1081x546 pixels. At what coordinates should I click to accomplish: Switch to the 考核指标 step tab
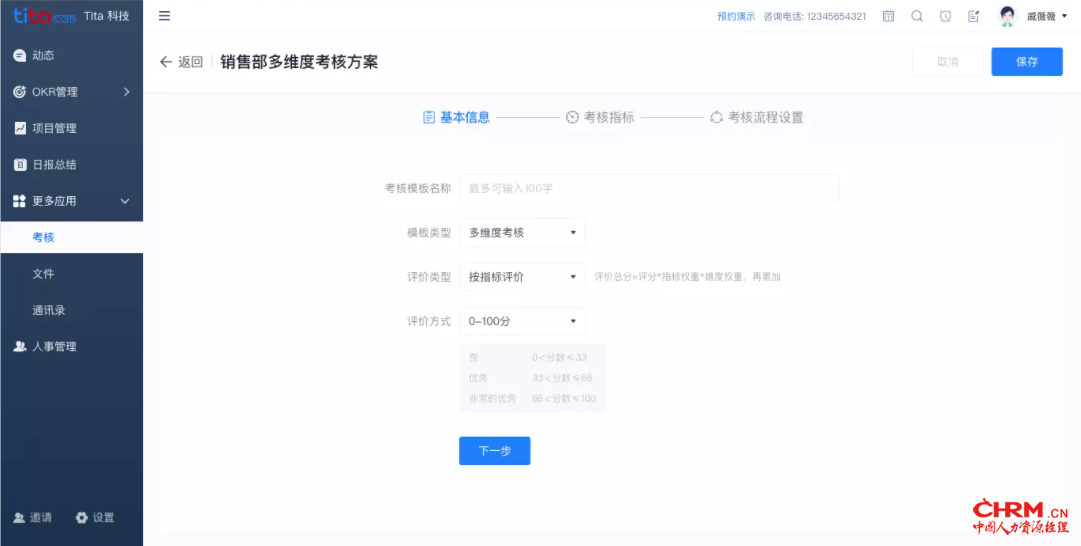click(600, 117)
